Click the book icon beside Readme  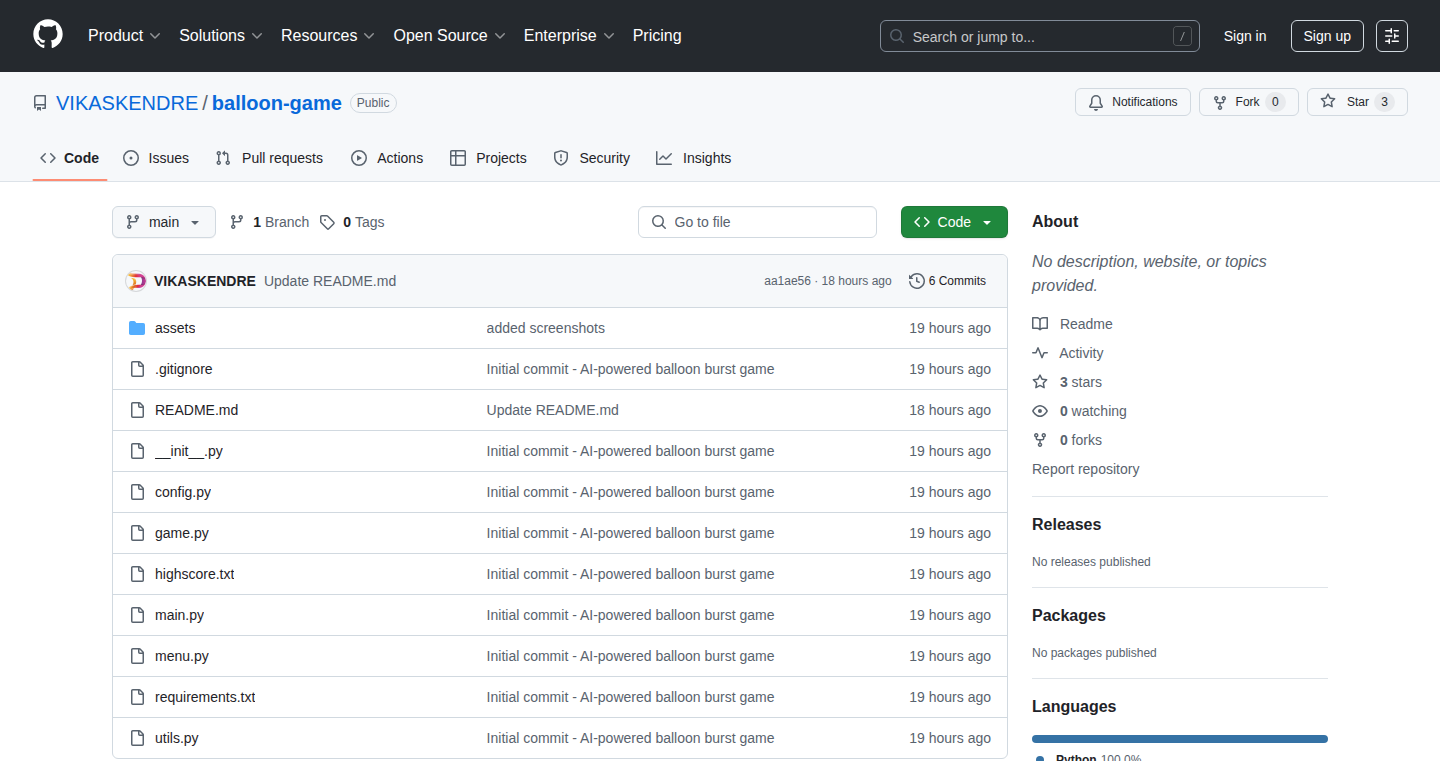[1040, 324]
